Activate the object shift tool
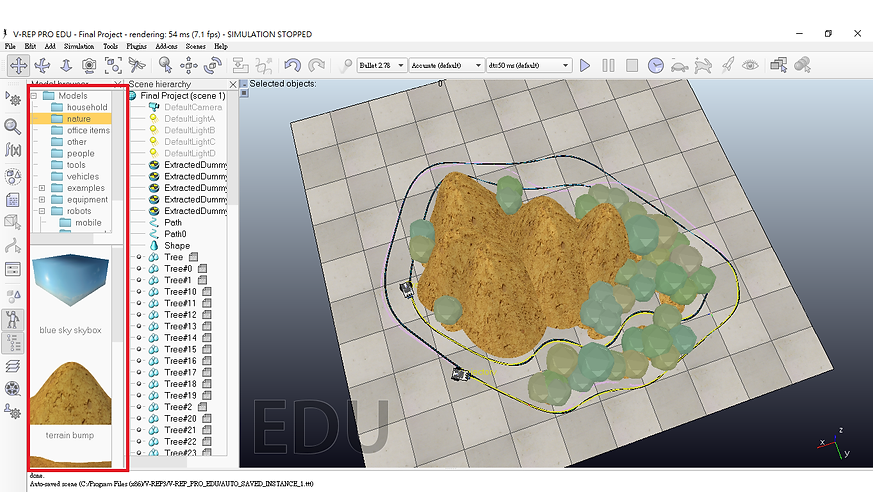This screenshot has width=873, height=492. point(189,66)
